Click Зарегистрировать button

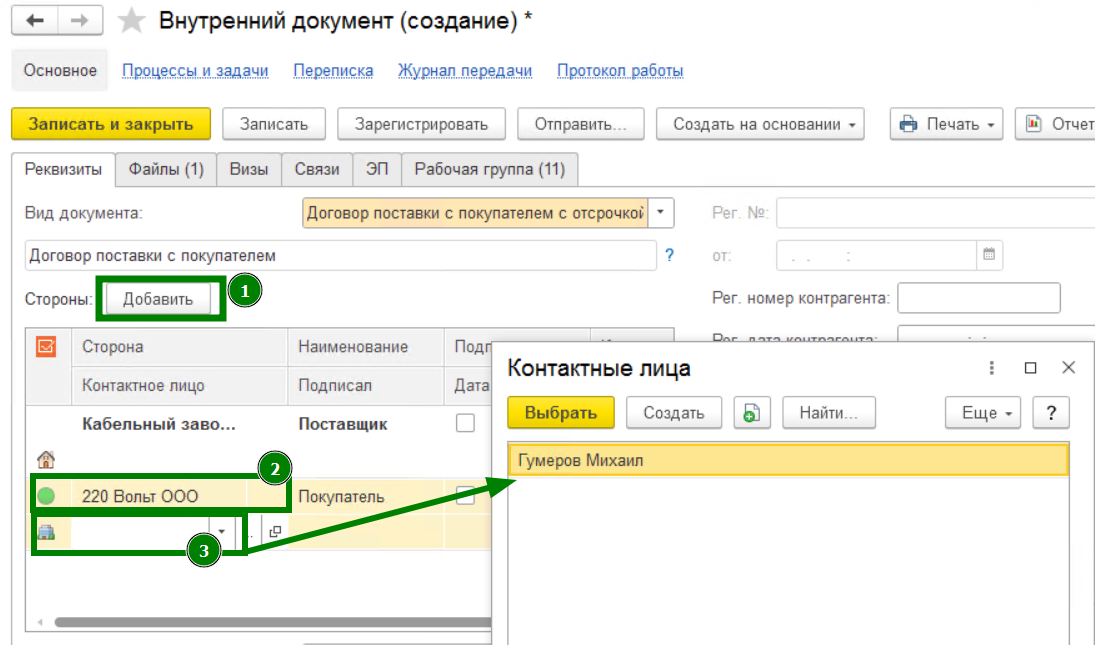[x=421, y=124]
